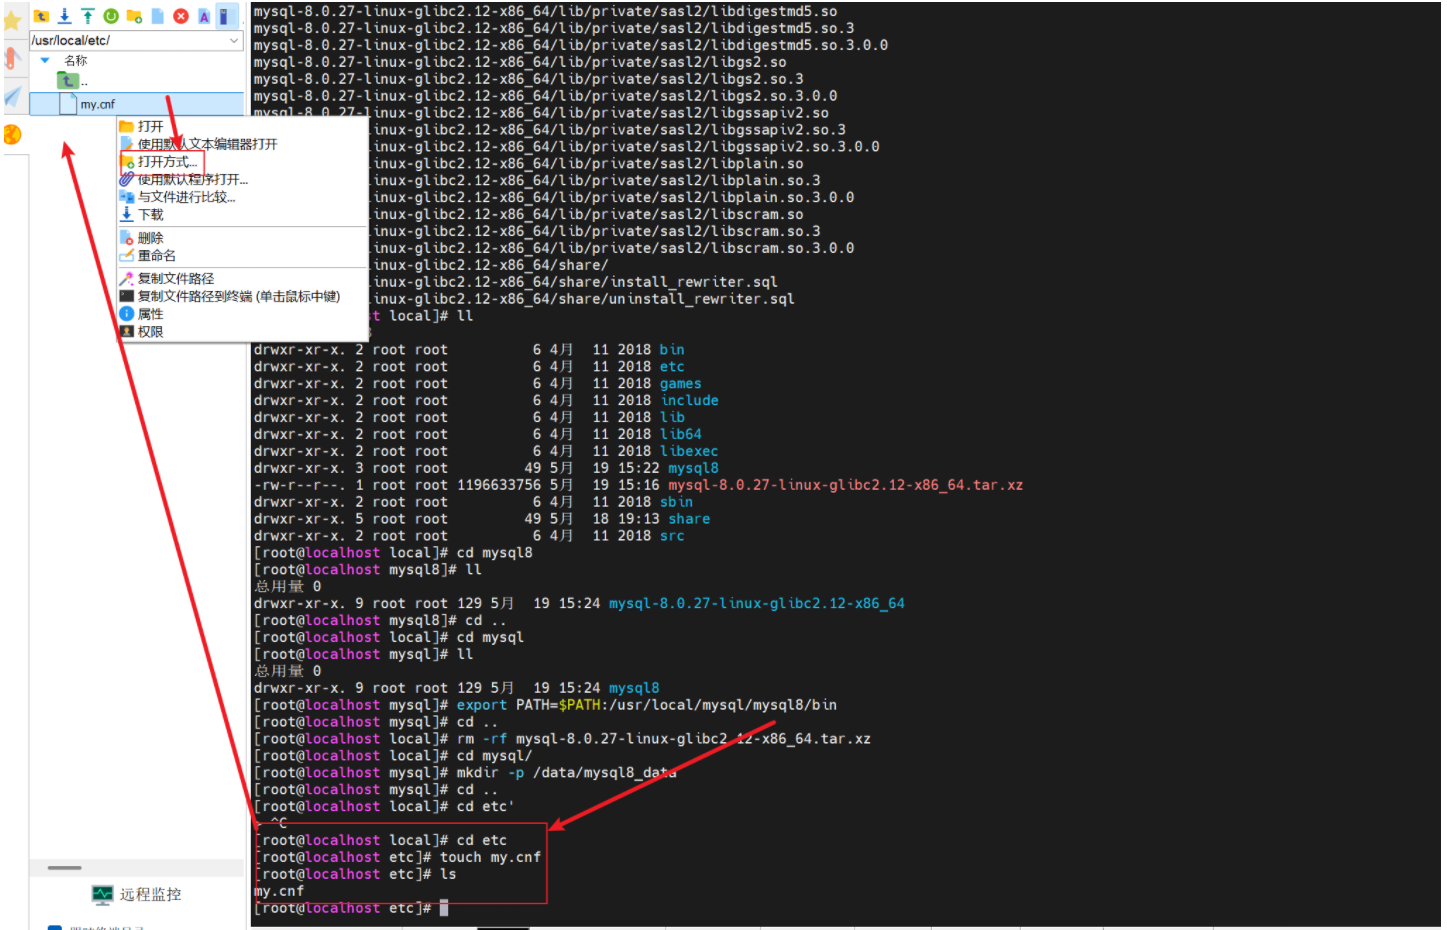The height and width of the screenshot is (930, 1447).
Task: Refresh the current folder with green icon
Action: [110, 16]
